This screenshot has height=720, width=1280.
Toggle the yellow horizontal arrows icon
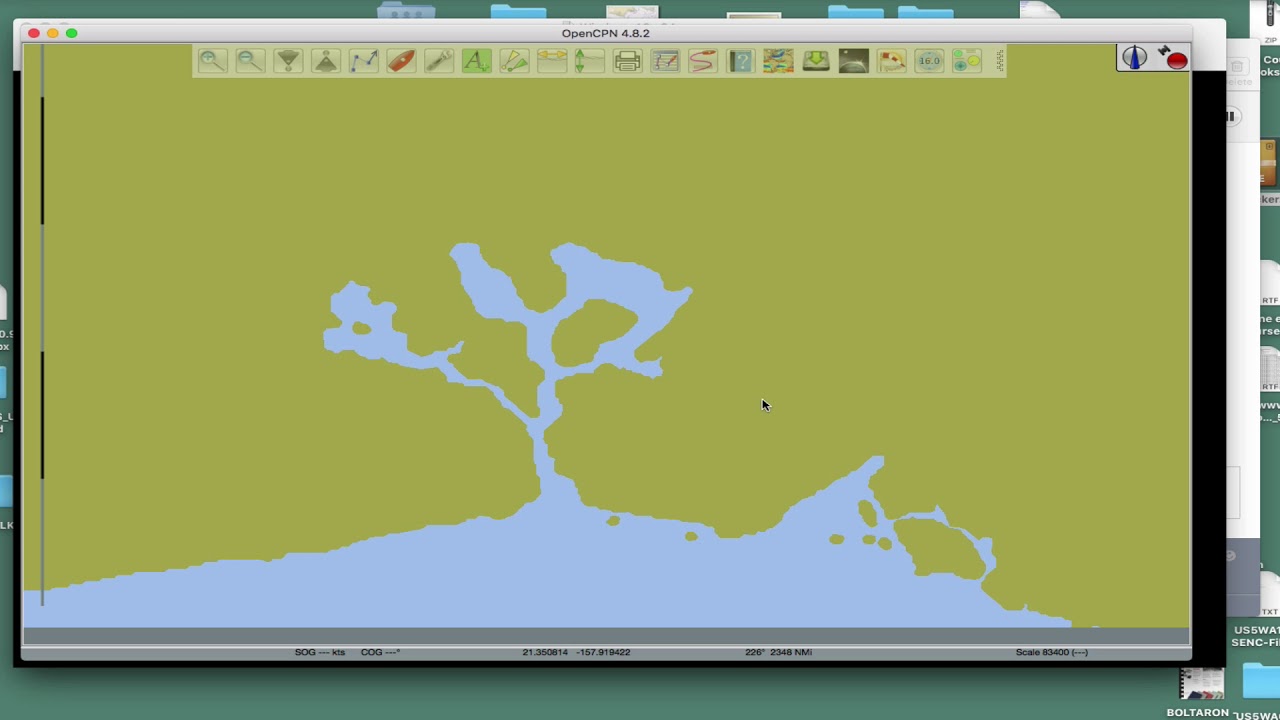click(552, 61)
